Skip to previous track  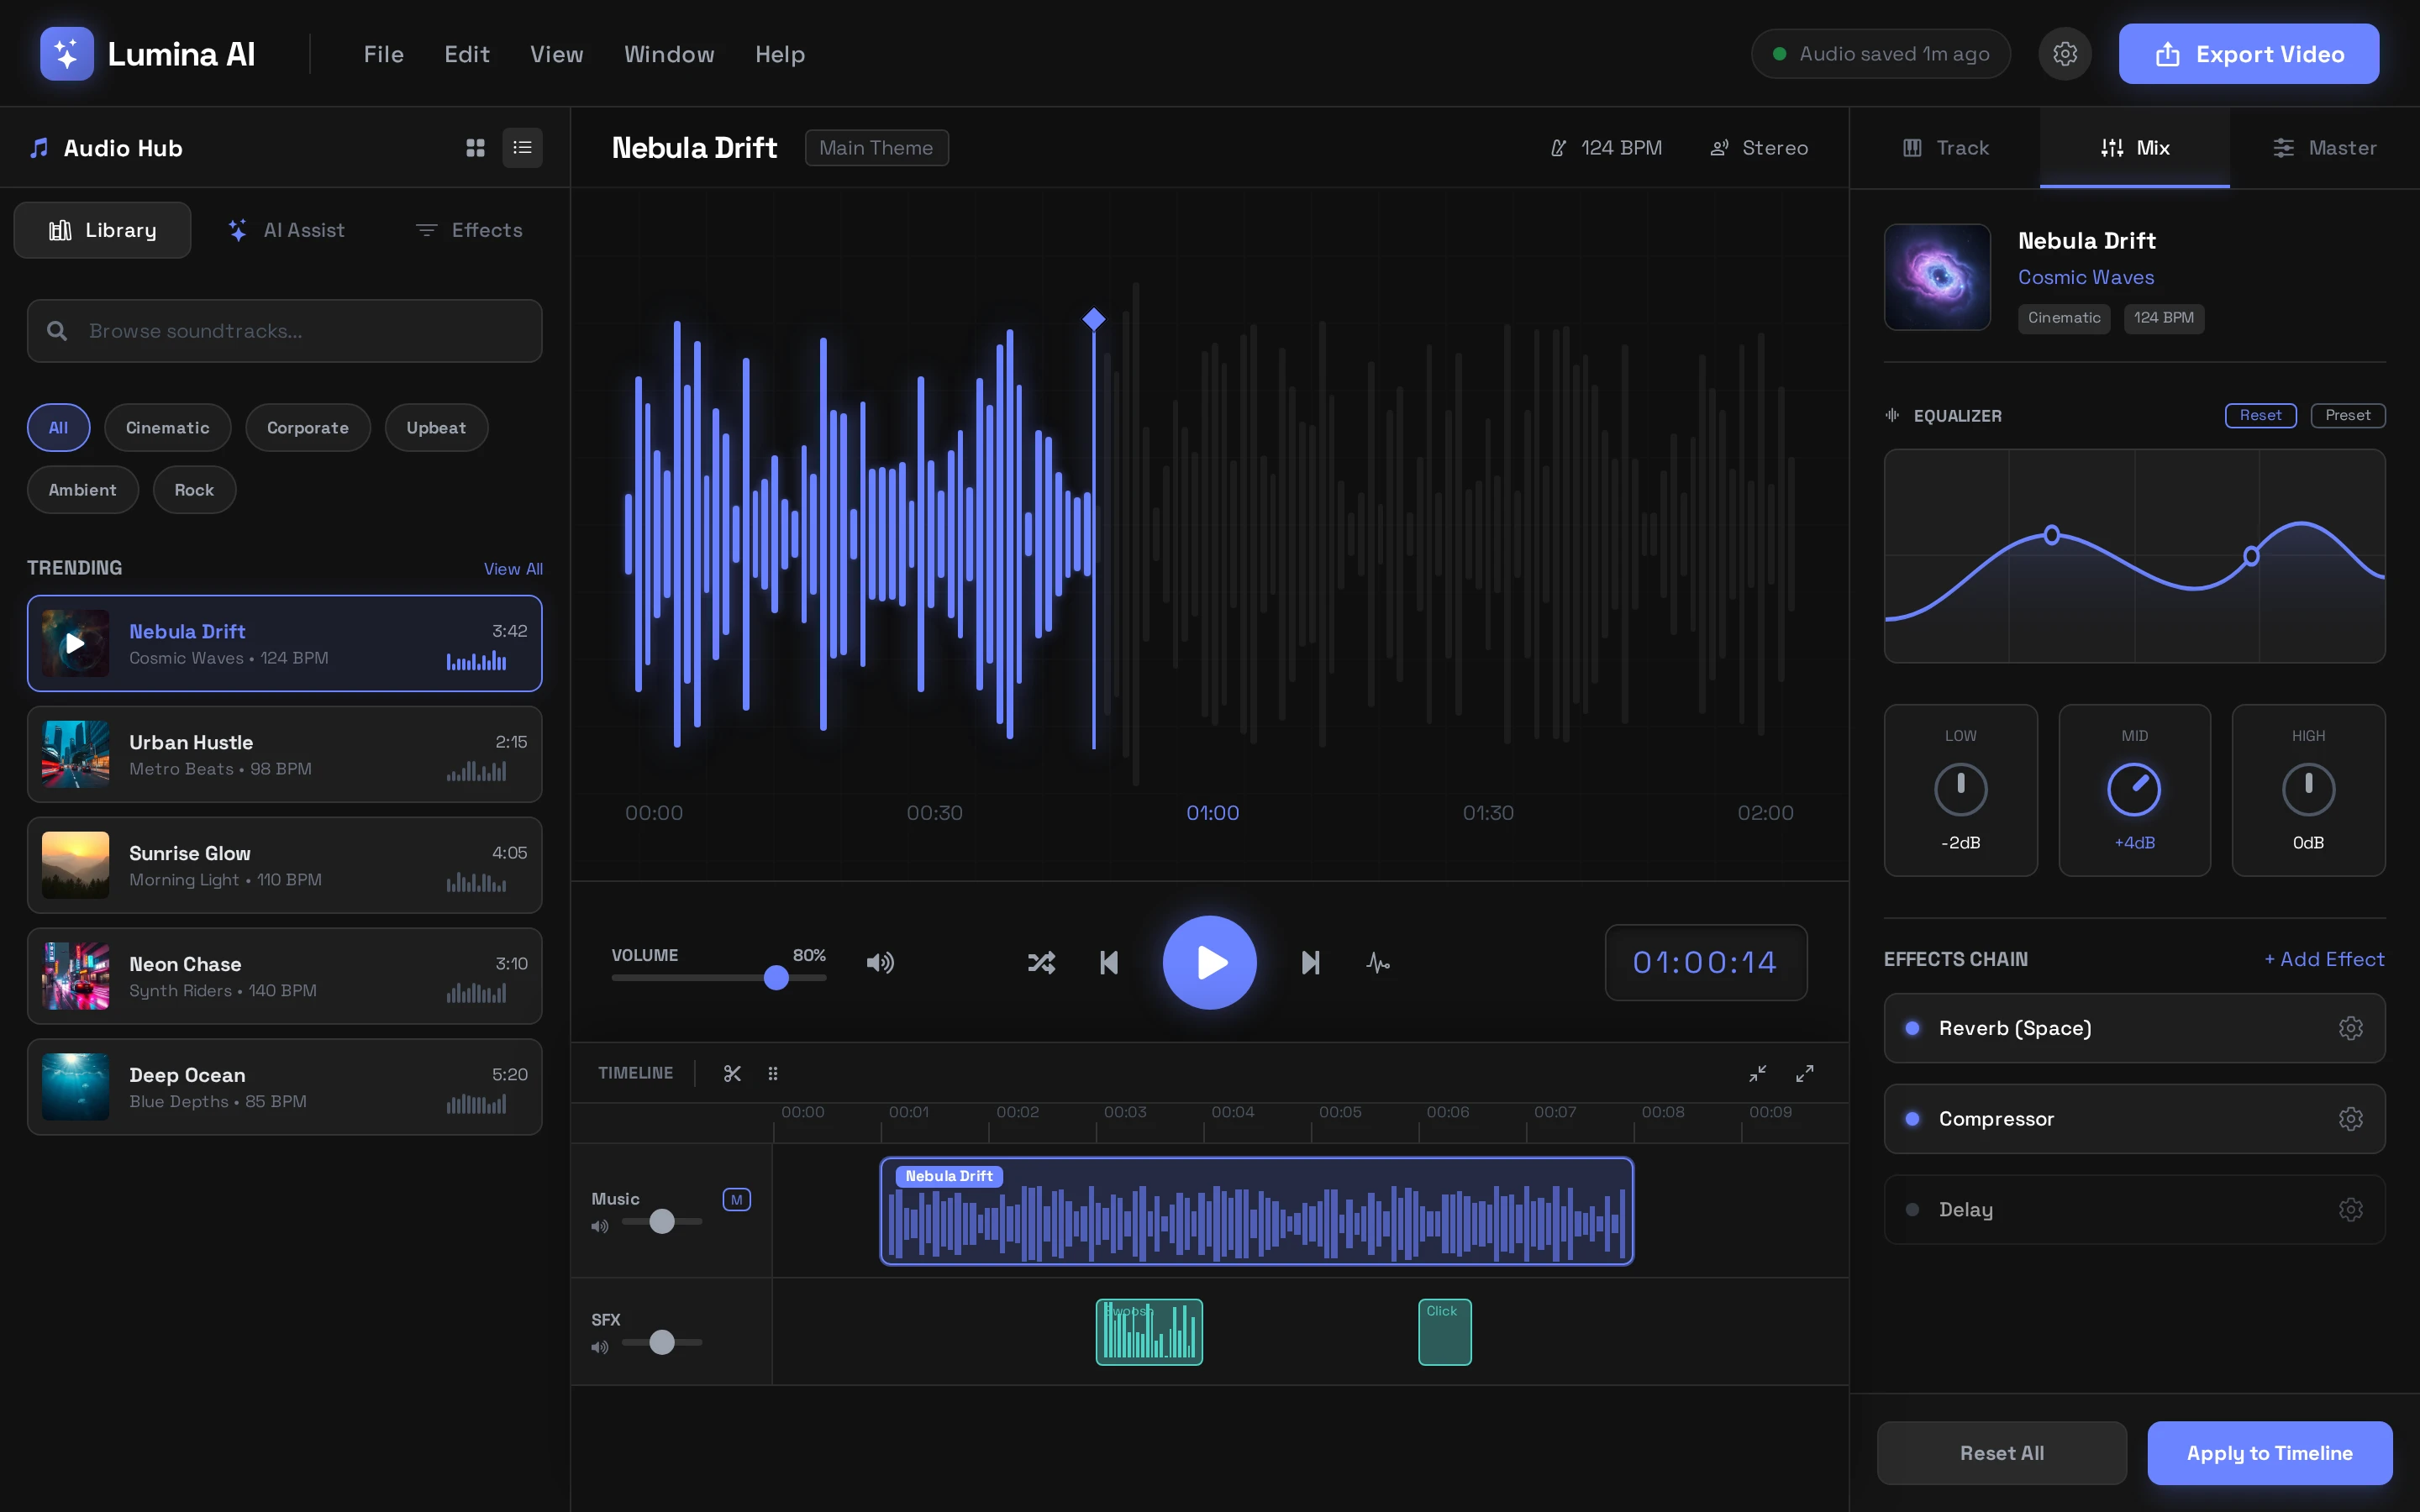tap(1109, 963)
